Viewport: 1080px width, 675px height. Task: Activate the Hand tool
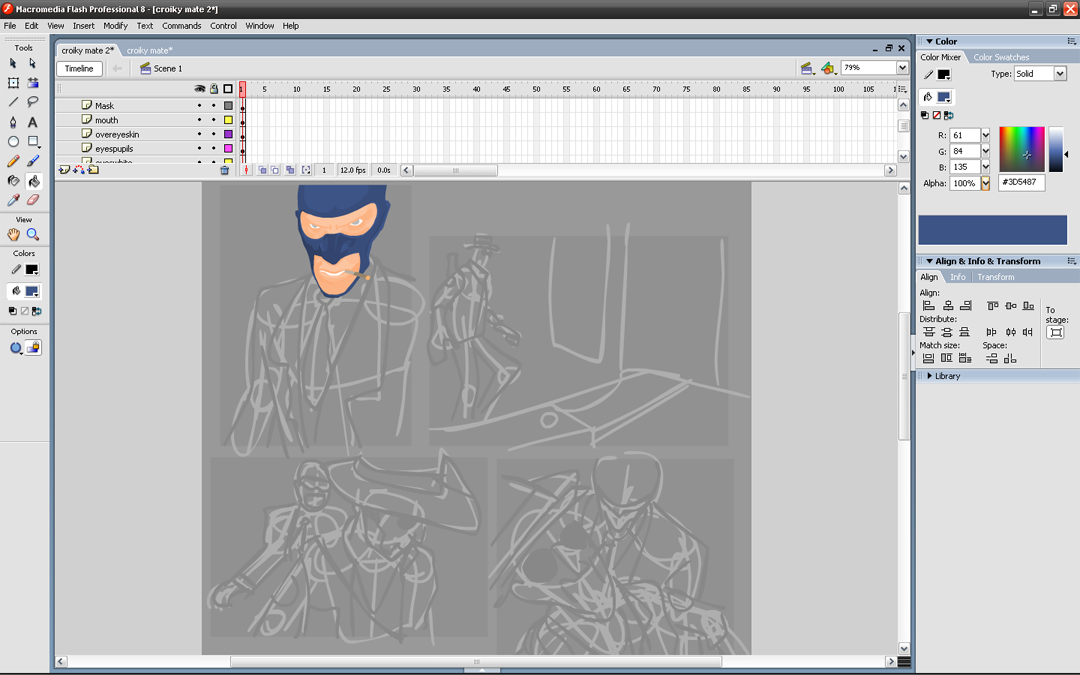click(x=13, y=235)
